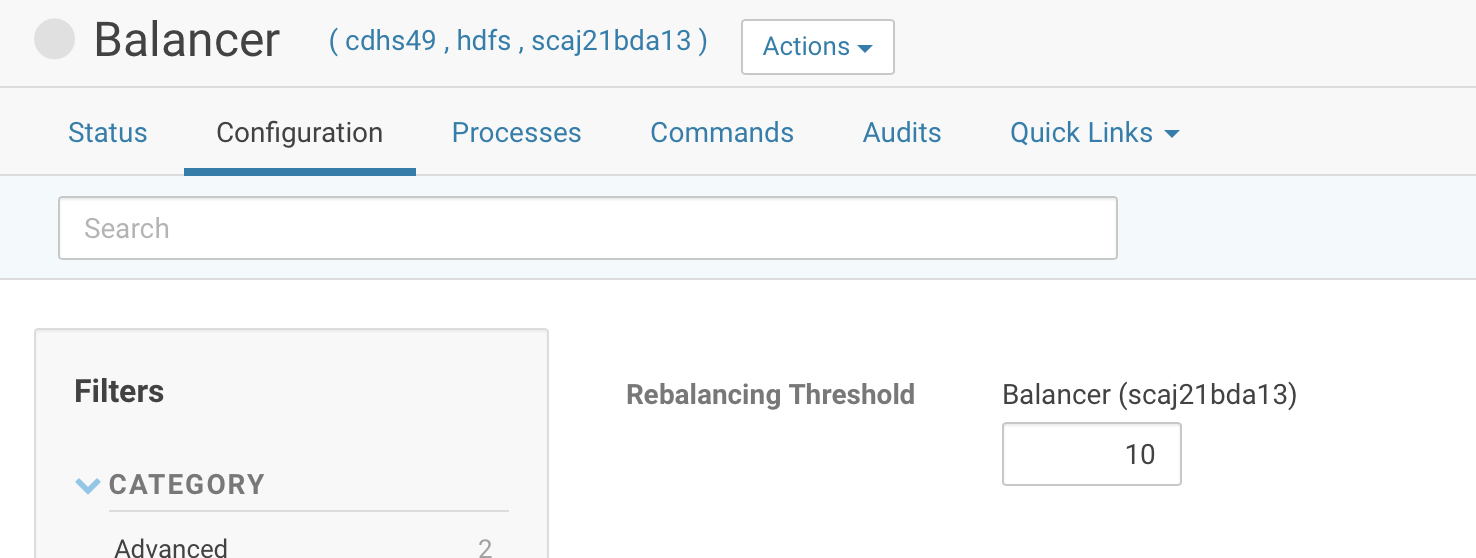The image size is (1476, 558).
Task: Click the Balancer page title
Action: [x=187, y=40]
